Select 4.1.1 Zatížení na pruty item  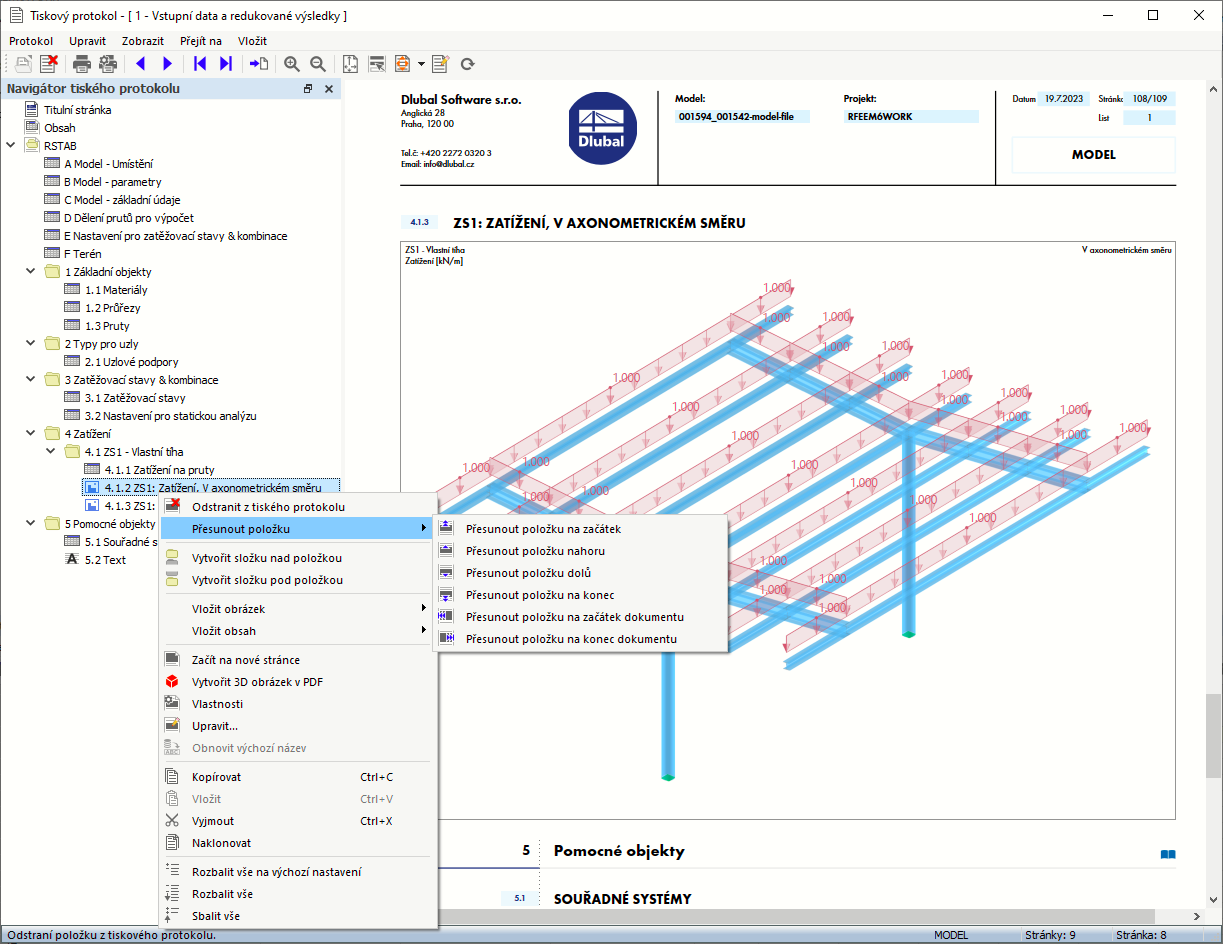(x=159, y=470)
